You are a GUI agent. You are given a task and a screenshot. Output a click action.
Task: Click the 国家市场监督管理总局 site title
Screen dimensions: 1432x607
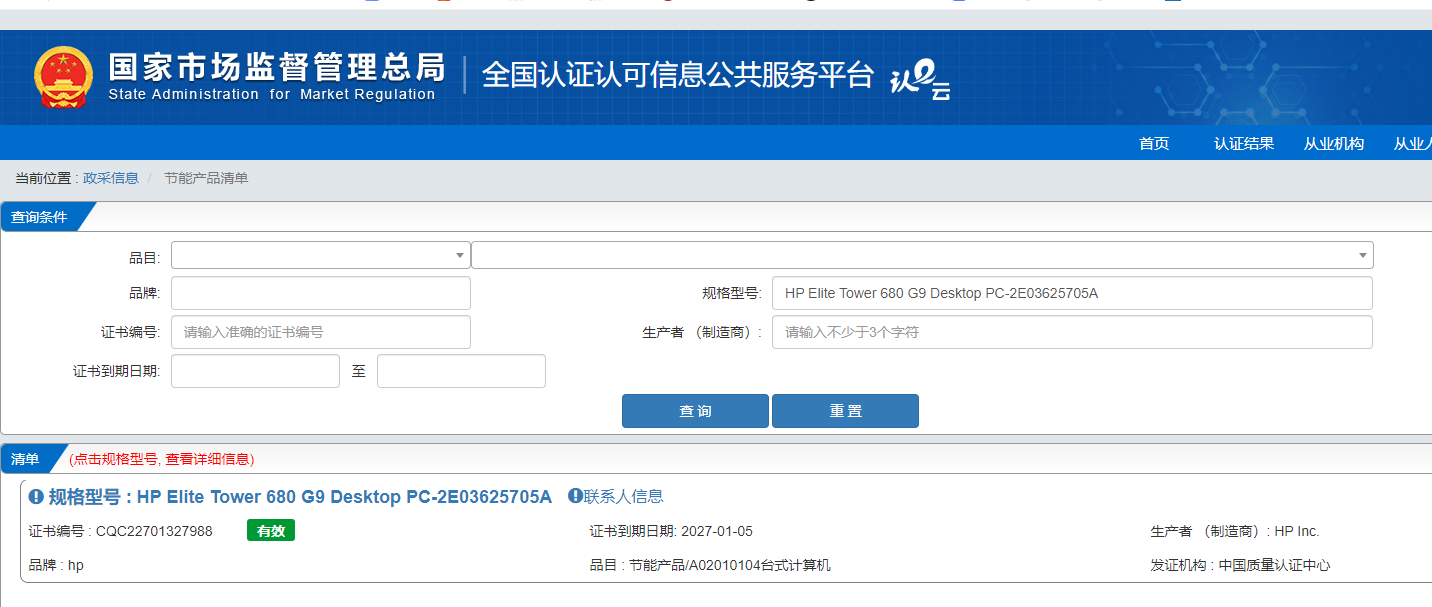pos(276,67)
